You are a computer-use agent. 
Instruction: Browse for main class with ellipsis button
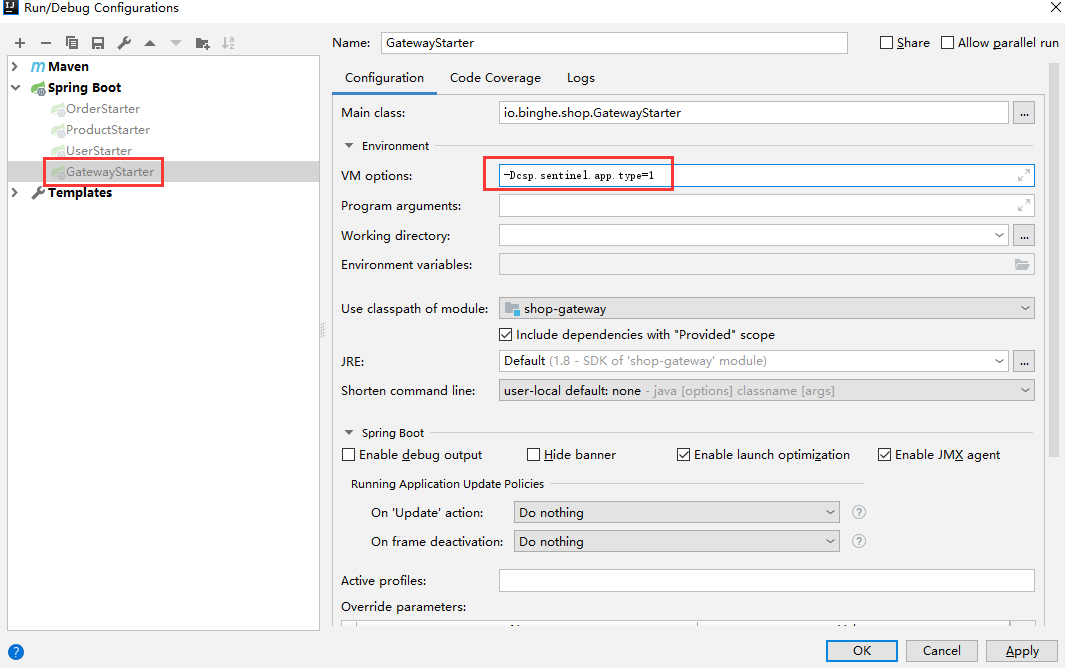[1023, 113]
